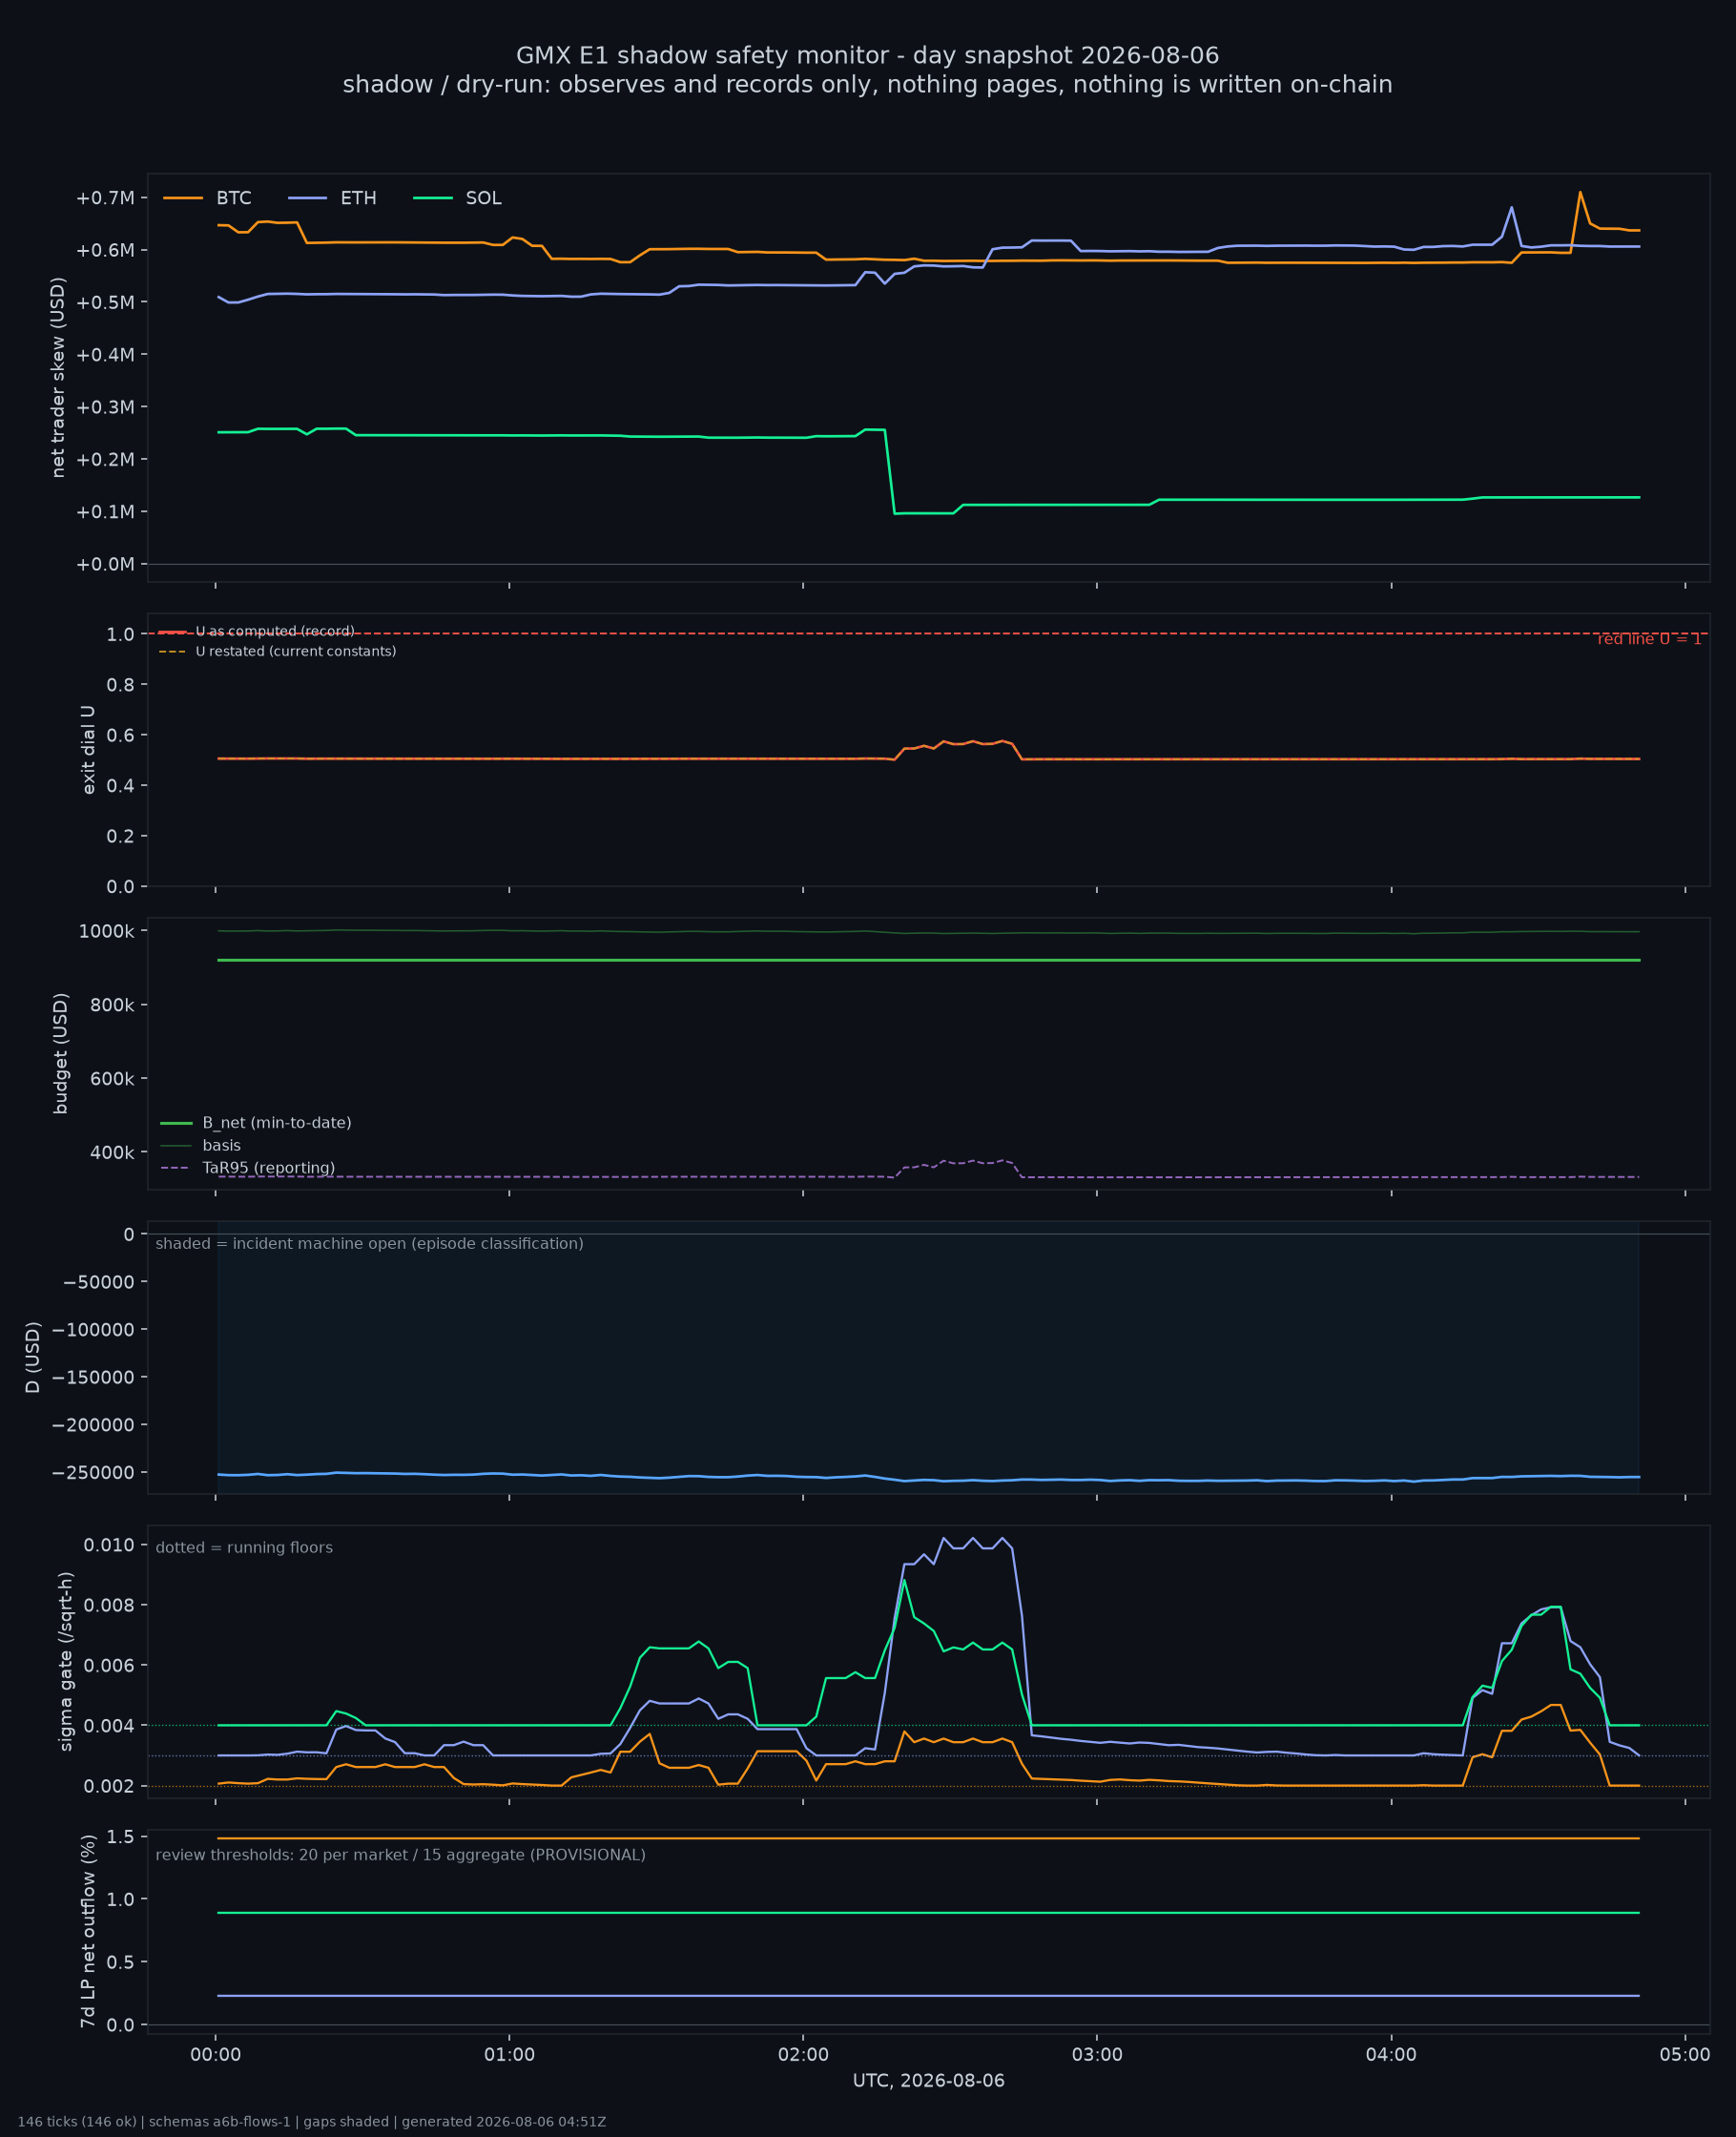The image size is (1736, 2137).
Task: Click the −200000 tick on D axis
Action: pyautogui.click(x=94, y=1426)
